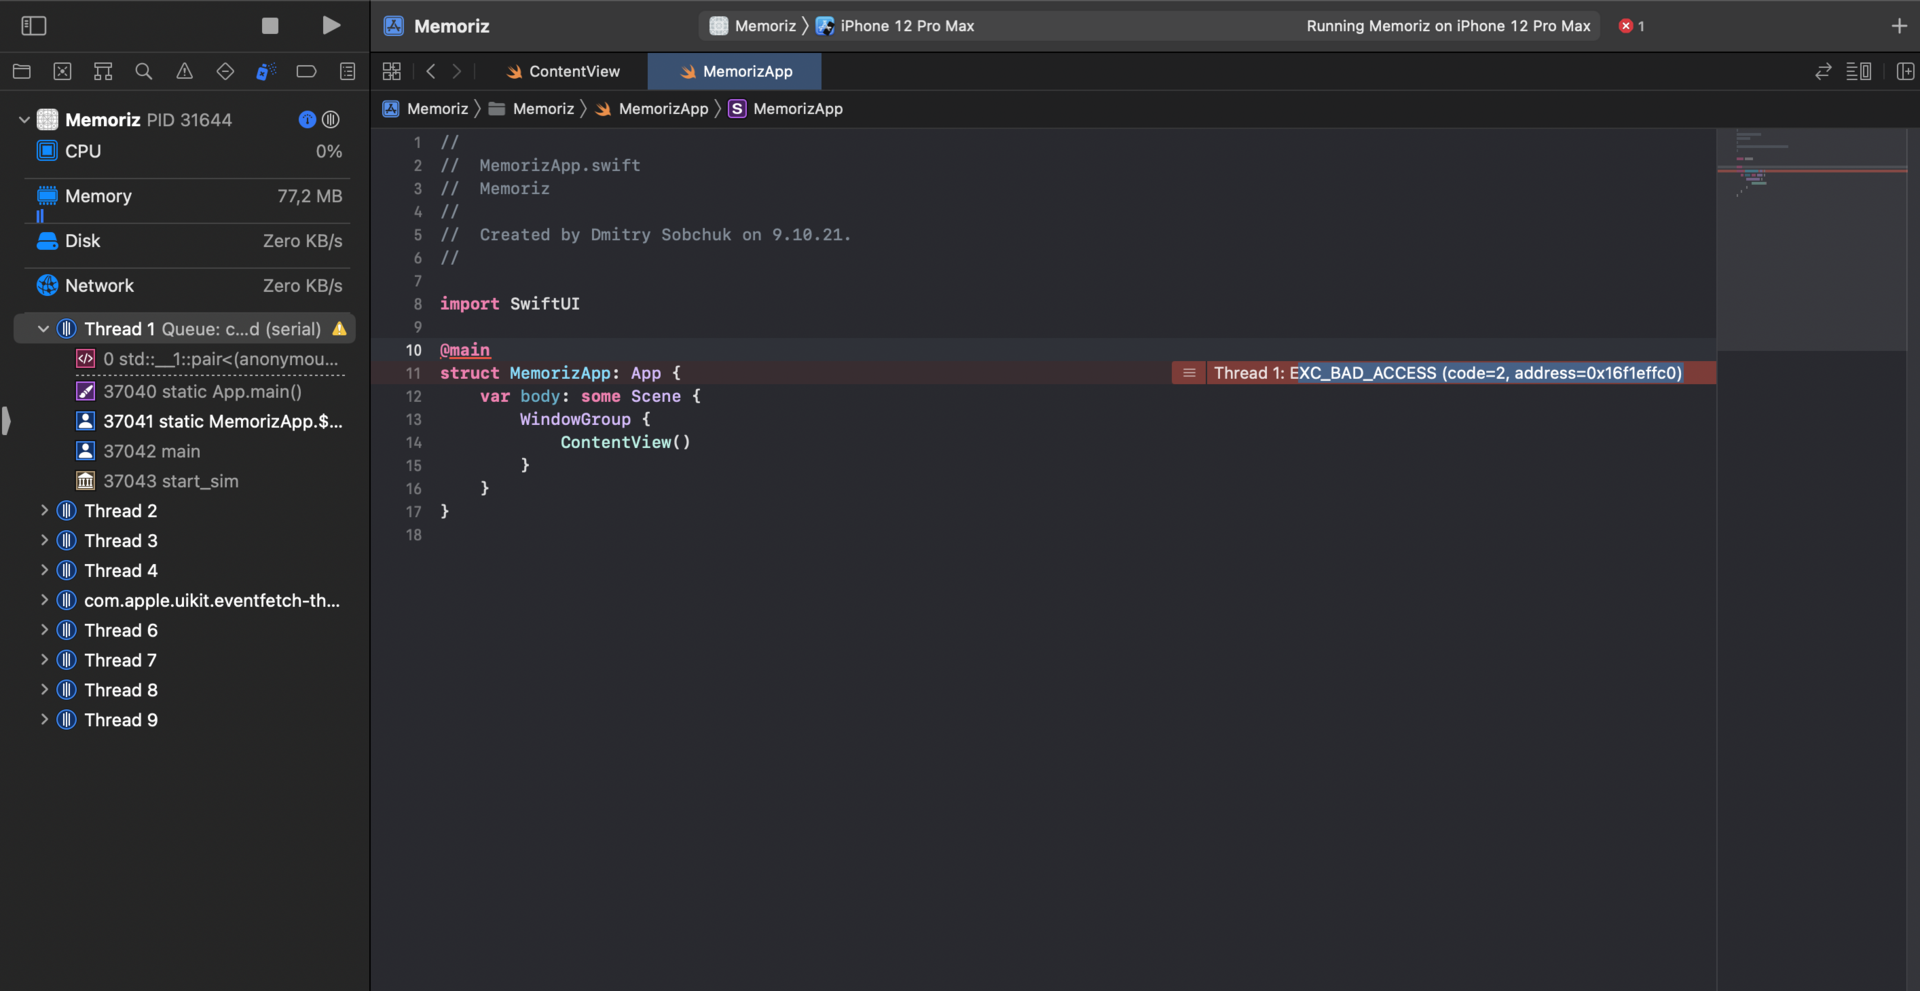Viewport: 1920px width, 991px height.
Task: Collapse Thread 1 disclosure triangle
Action: (43, 329)
